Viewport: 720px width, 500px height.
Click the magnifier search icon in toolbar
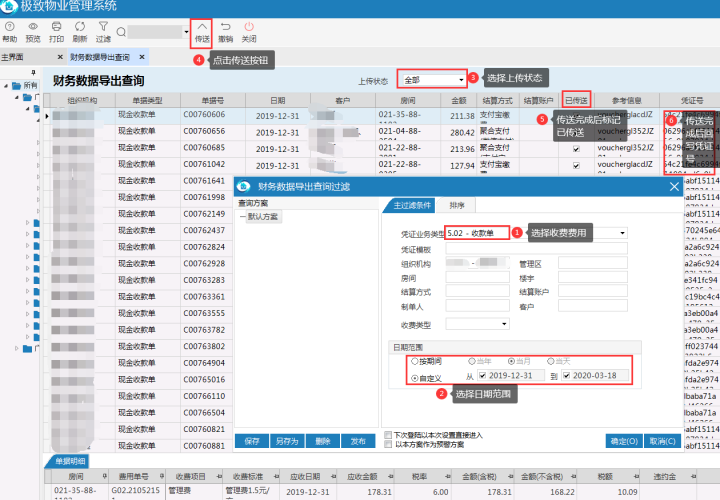pyautogui.click(x=121, y=32)
